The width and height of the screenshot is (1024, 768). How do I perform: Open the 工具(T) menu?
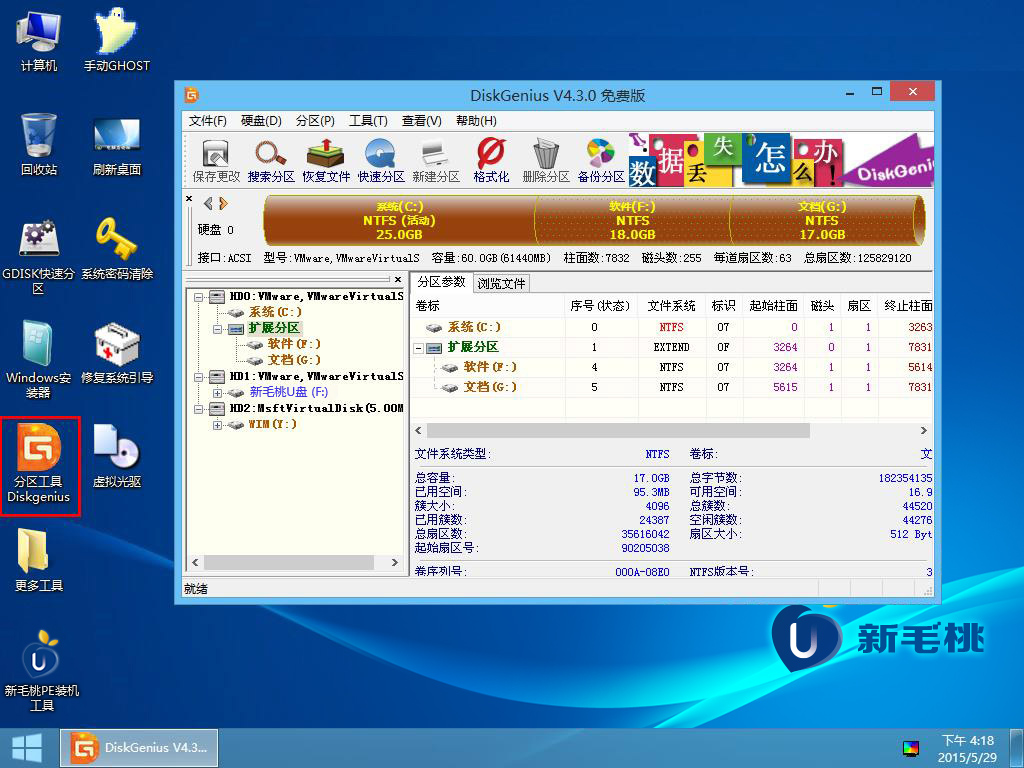[368, 121]
